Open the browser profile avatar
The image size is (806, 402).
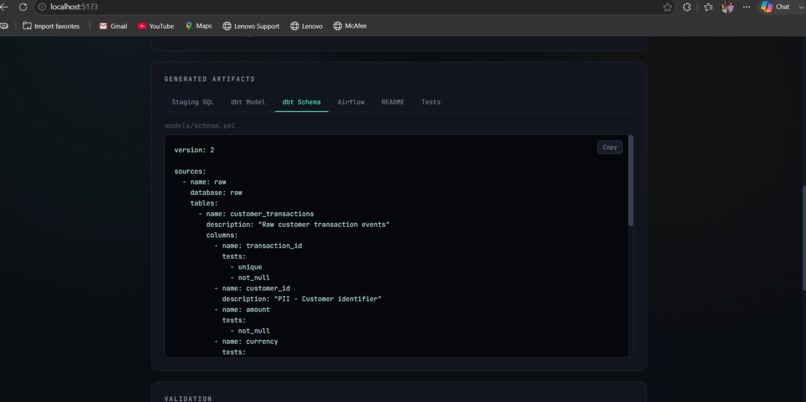coord(727,7)
